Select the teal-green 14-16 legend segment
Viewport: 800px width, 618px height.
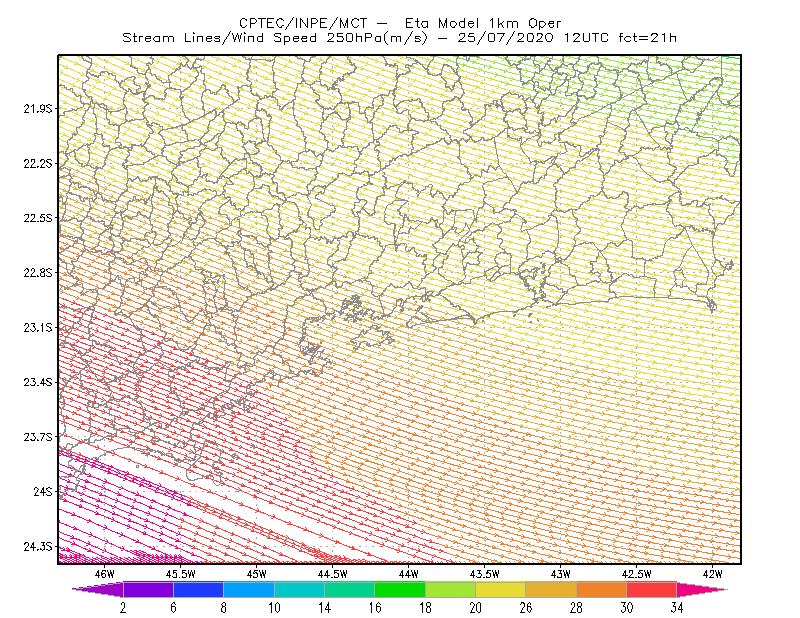point(349,589)
